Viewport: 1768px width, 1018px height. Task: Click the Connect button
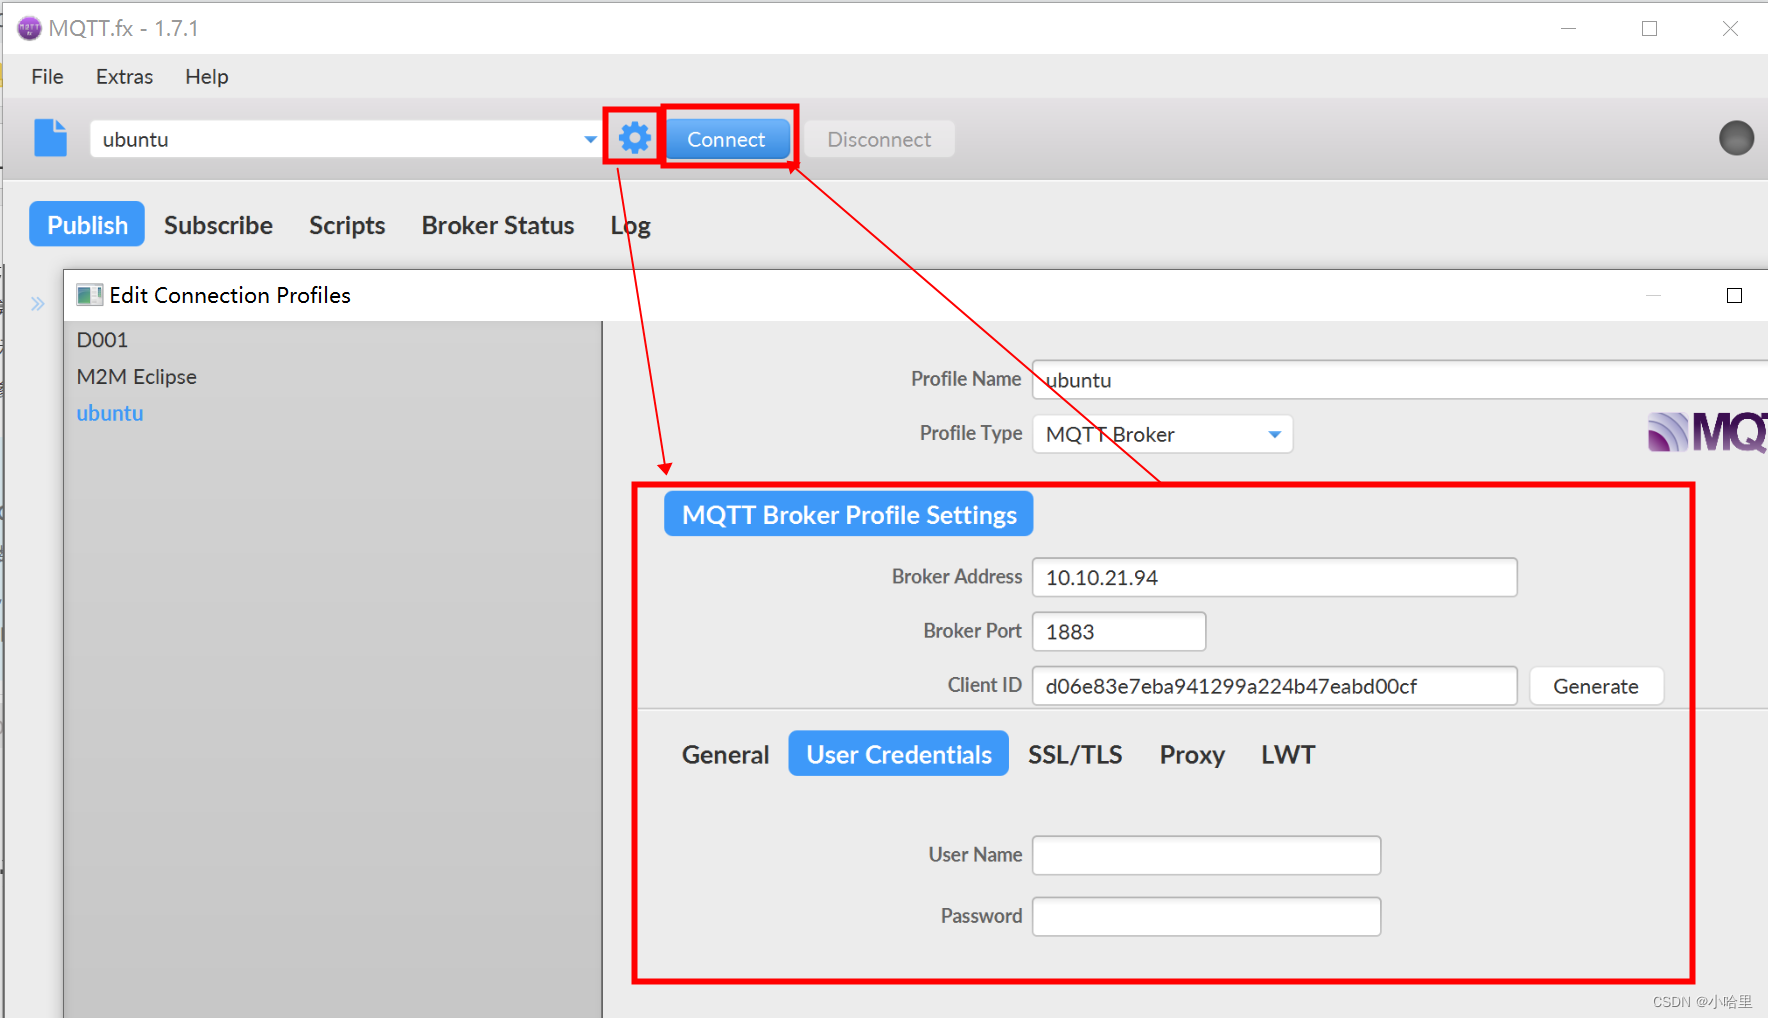(x=727, y=140)
